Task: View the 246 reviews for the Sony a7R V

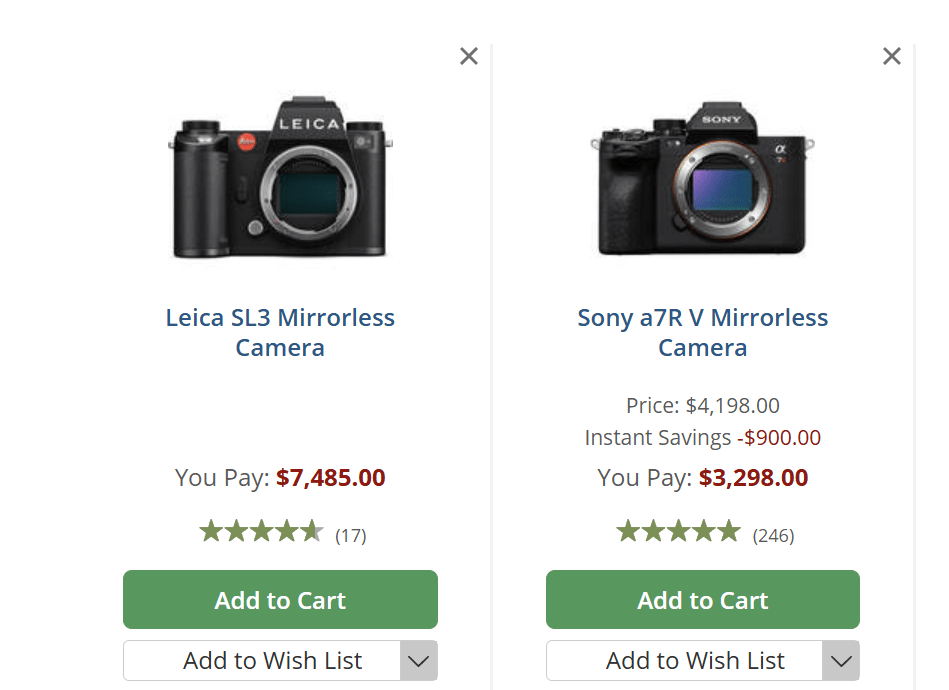Action: (x=773, y=536)
